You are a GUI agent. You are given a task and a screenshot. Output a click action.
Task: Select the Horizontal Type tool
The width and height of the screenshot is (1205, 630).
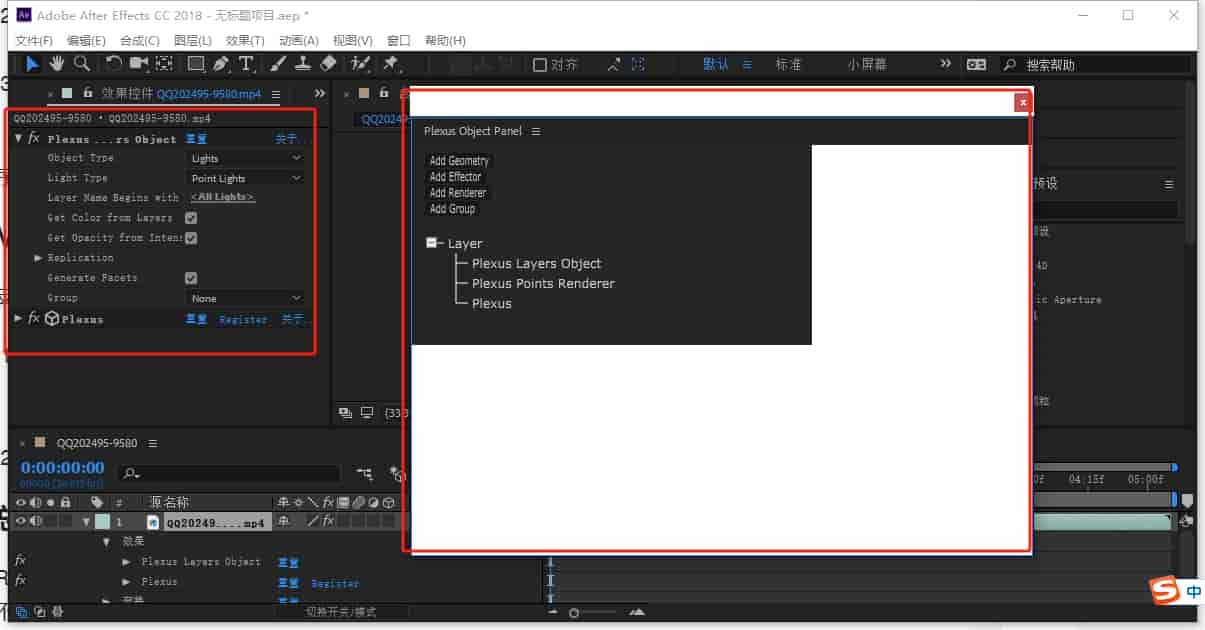coord(246,64)
